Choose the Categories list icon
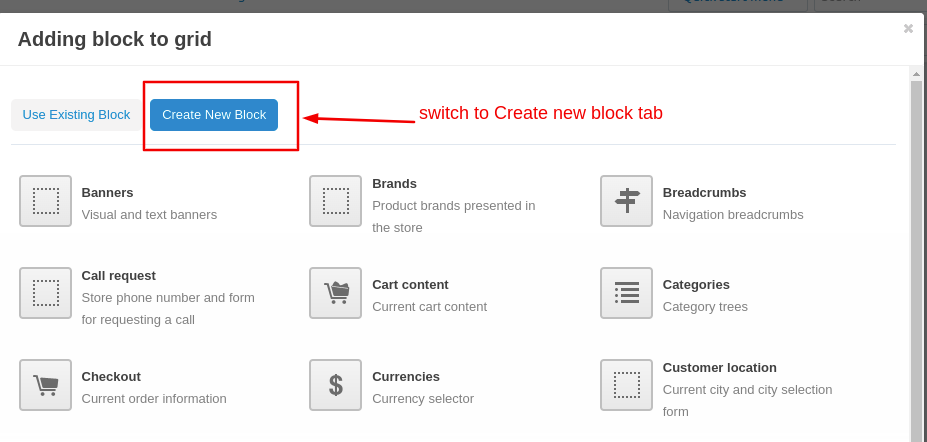 (x=626, y=293)
